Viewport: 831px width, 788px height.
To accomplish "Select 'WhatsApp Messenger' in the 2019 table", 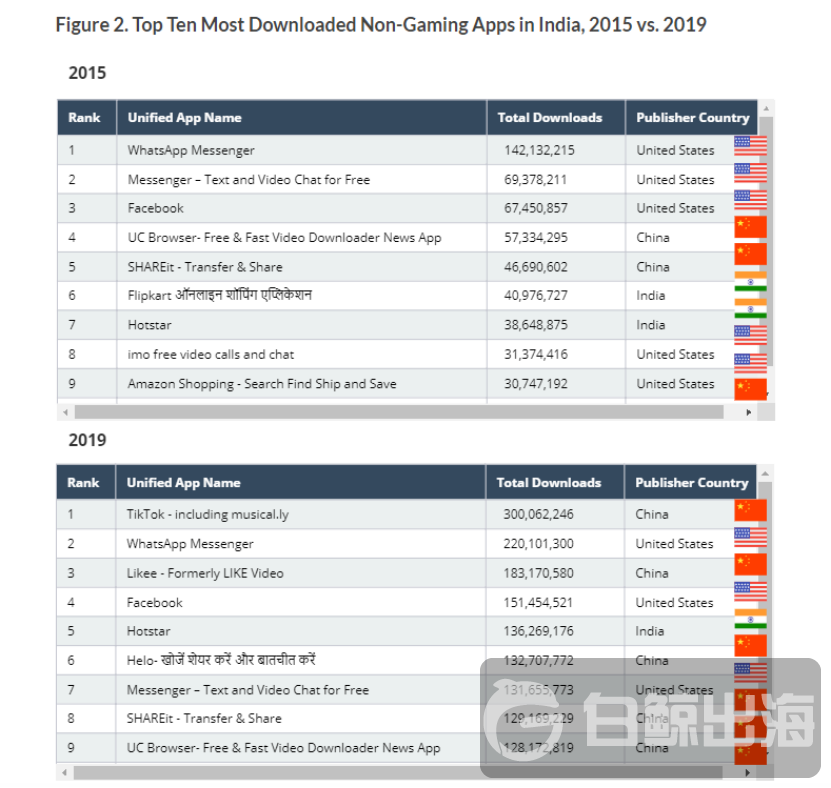I will point(190,544).
